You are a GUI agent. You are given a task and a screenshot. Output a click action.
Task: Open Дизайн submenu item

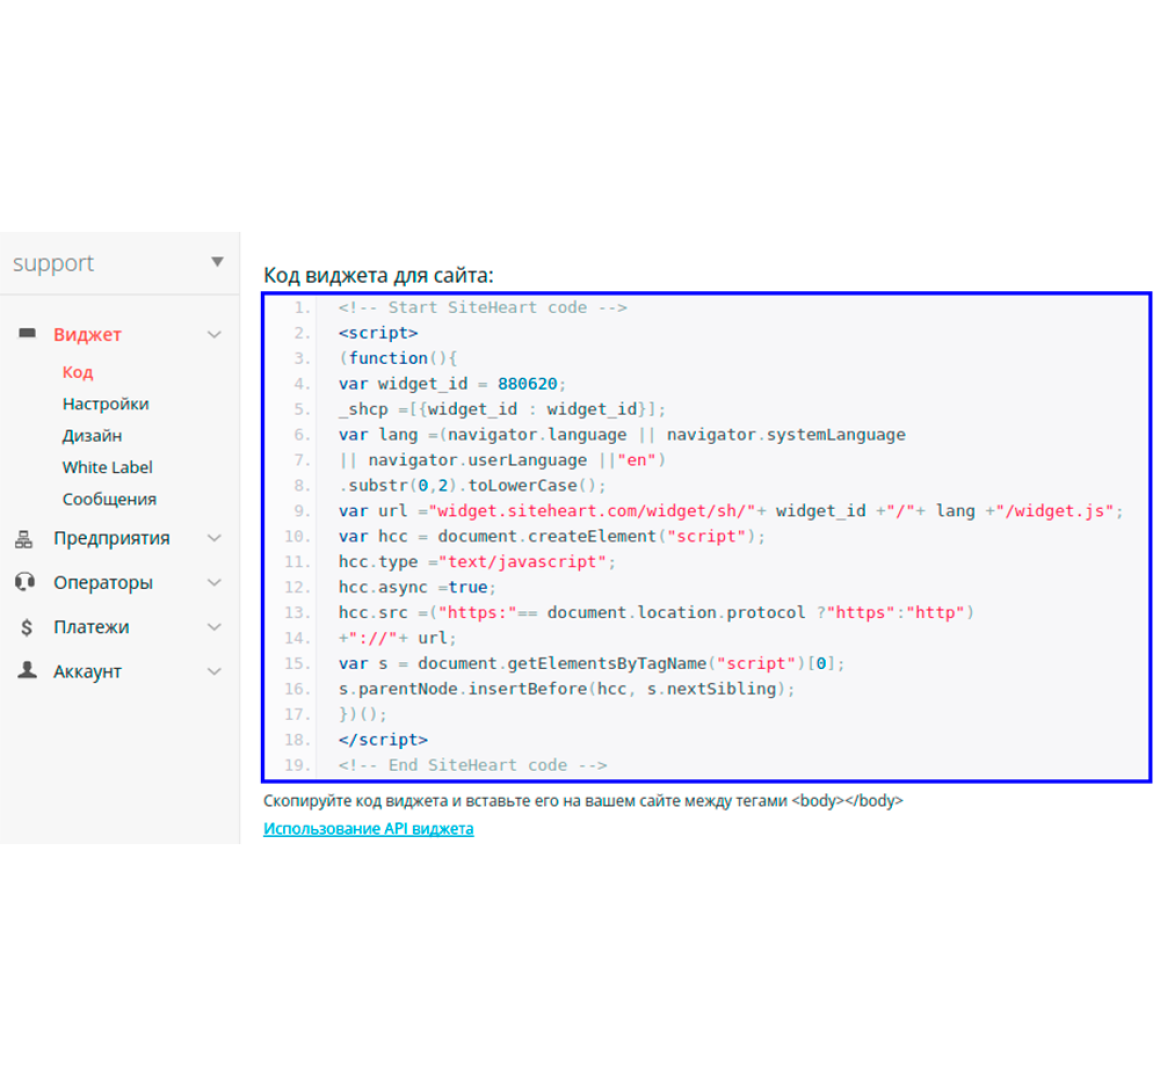pos(92,435)
